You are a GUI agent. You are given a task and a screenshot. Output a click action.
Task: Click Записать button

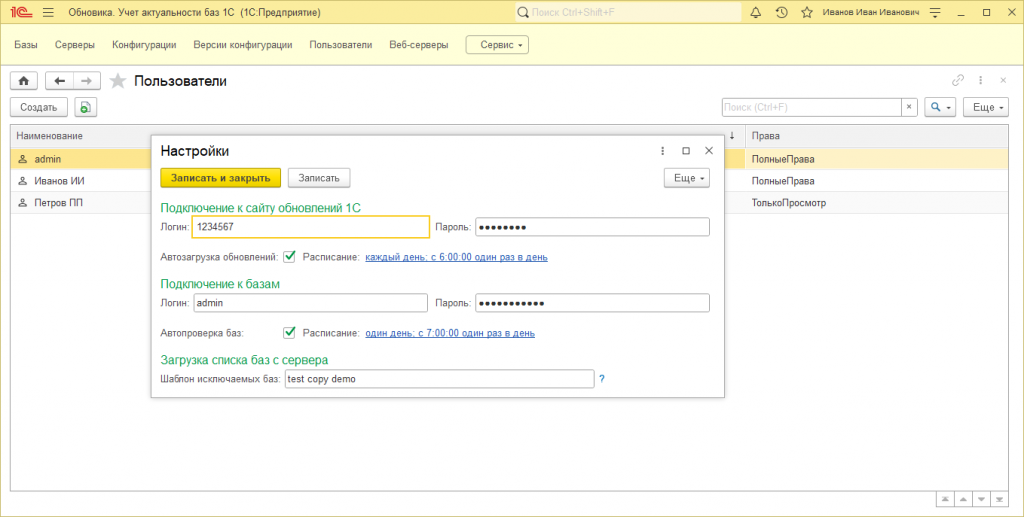coord(319,178)
